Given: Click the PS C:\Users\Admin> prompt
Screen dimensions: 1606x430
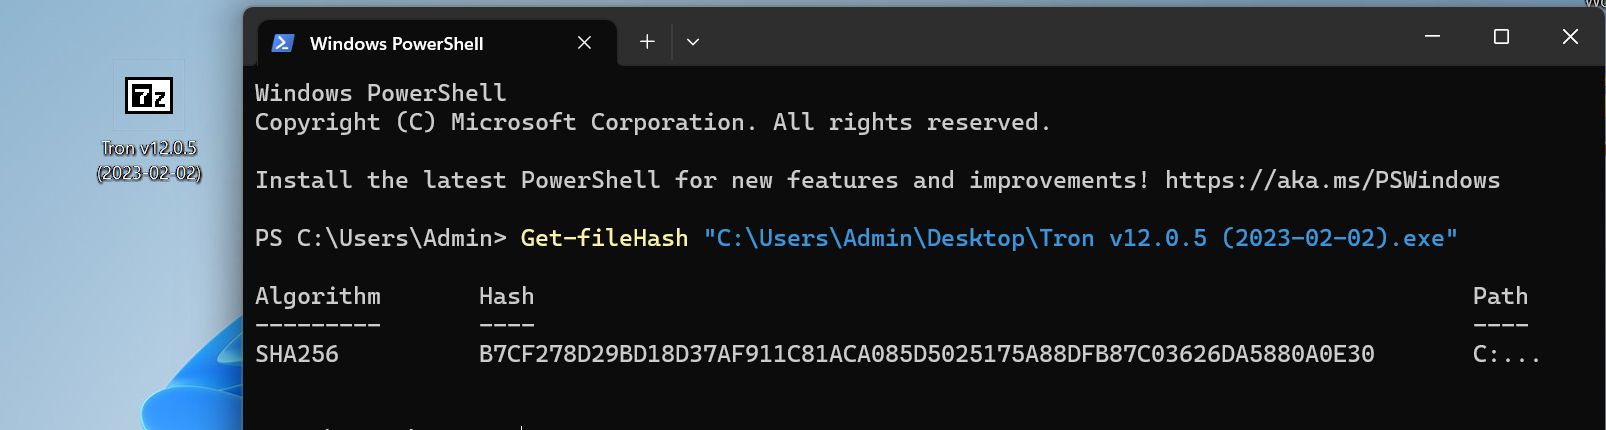Looking at the screenshot, I should coord(380,238).
